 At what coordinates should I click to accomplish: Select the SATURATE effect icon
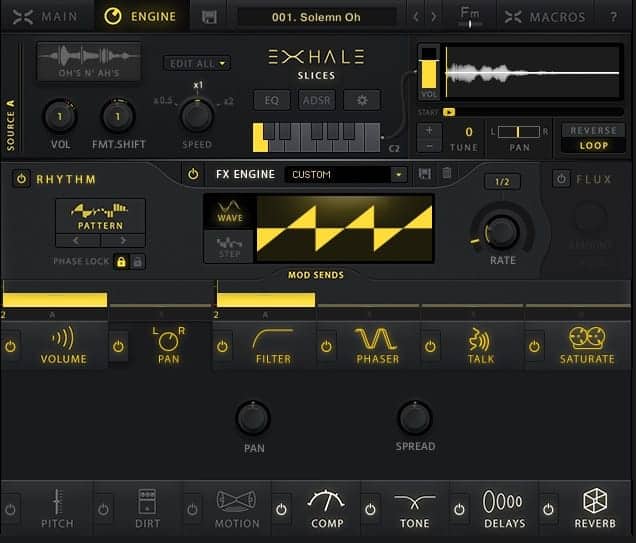tap(587, 345)
